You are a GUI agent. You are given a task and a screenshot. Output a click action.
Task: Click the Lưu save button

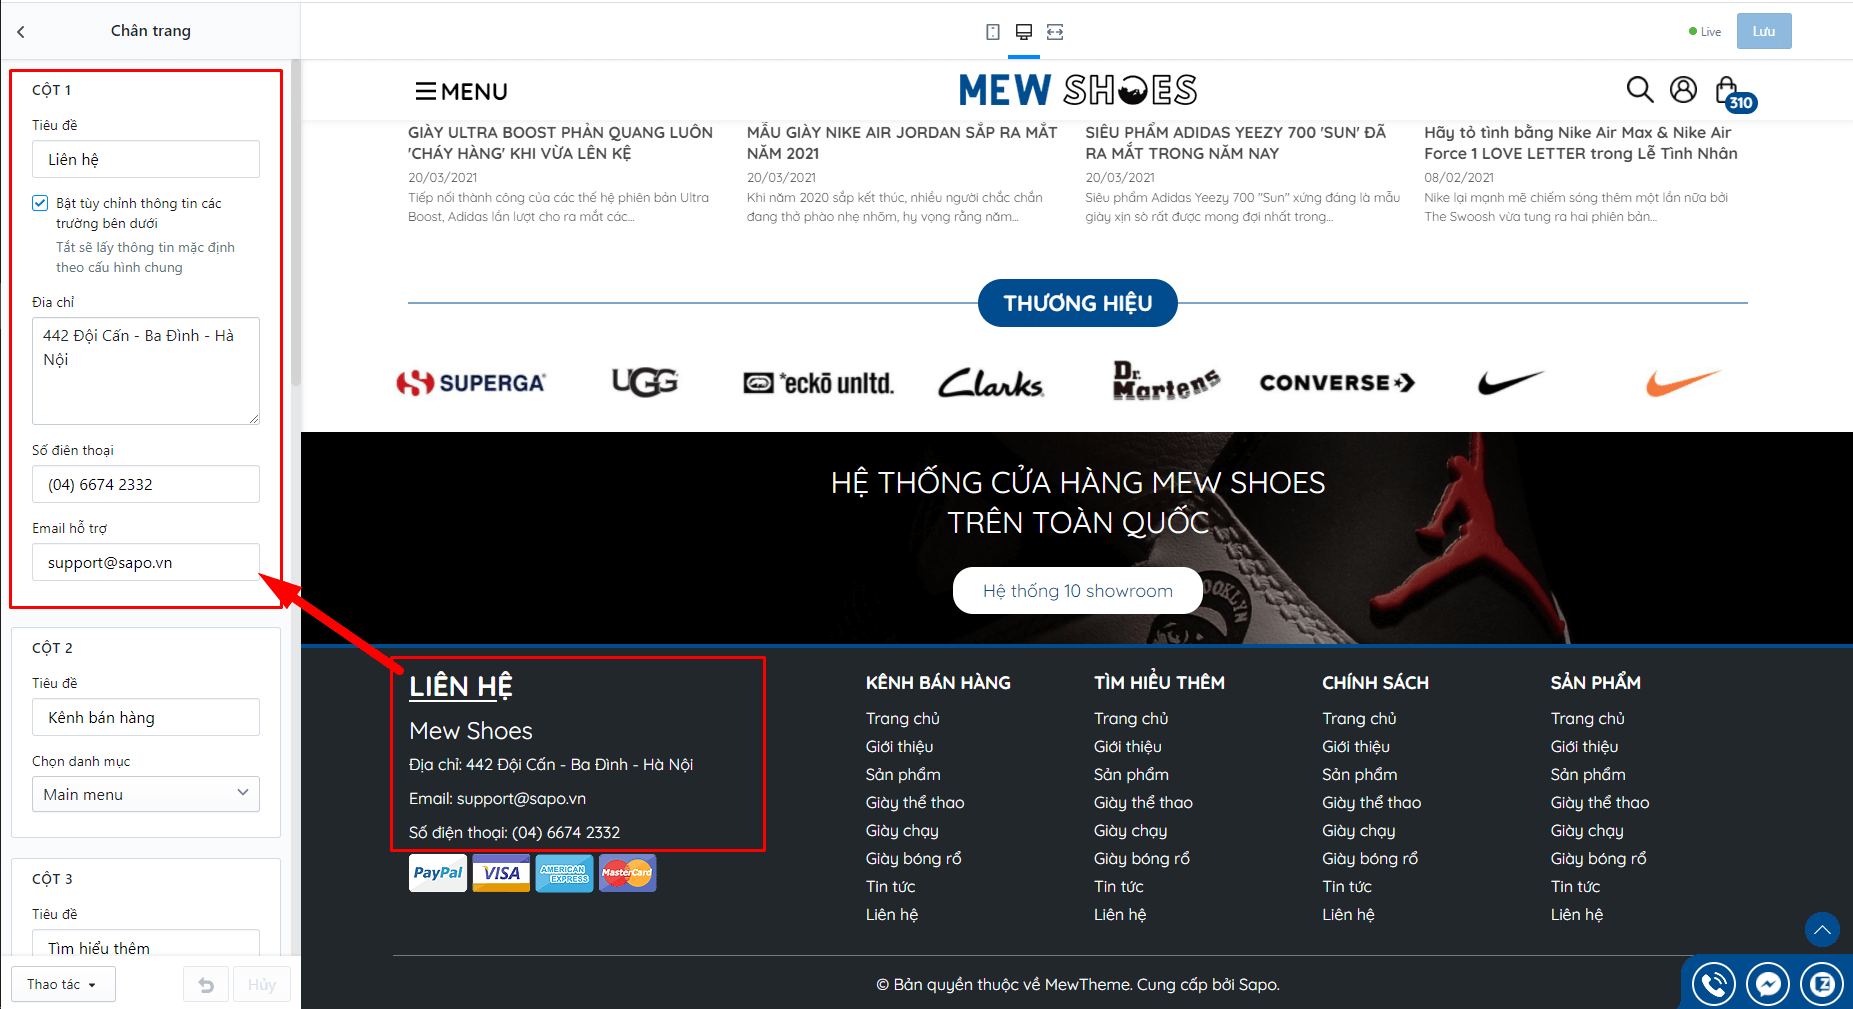1764,31
